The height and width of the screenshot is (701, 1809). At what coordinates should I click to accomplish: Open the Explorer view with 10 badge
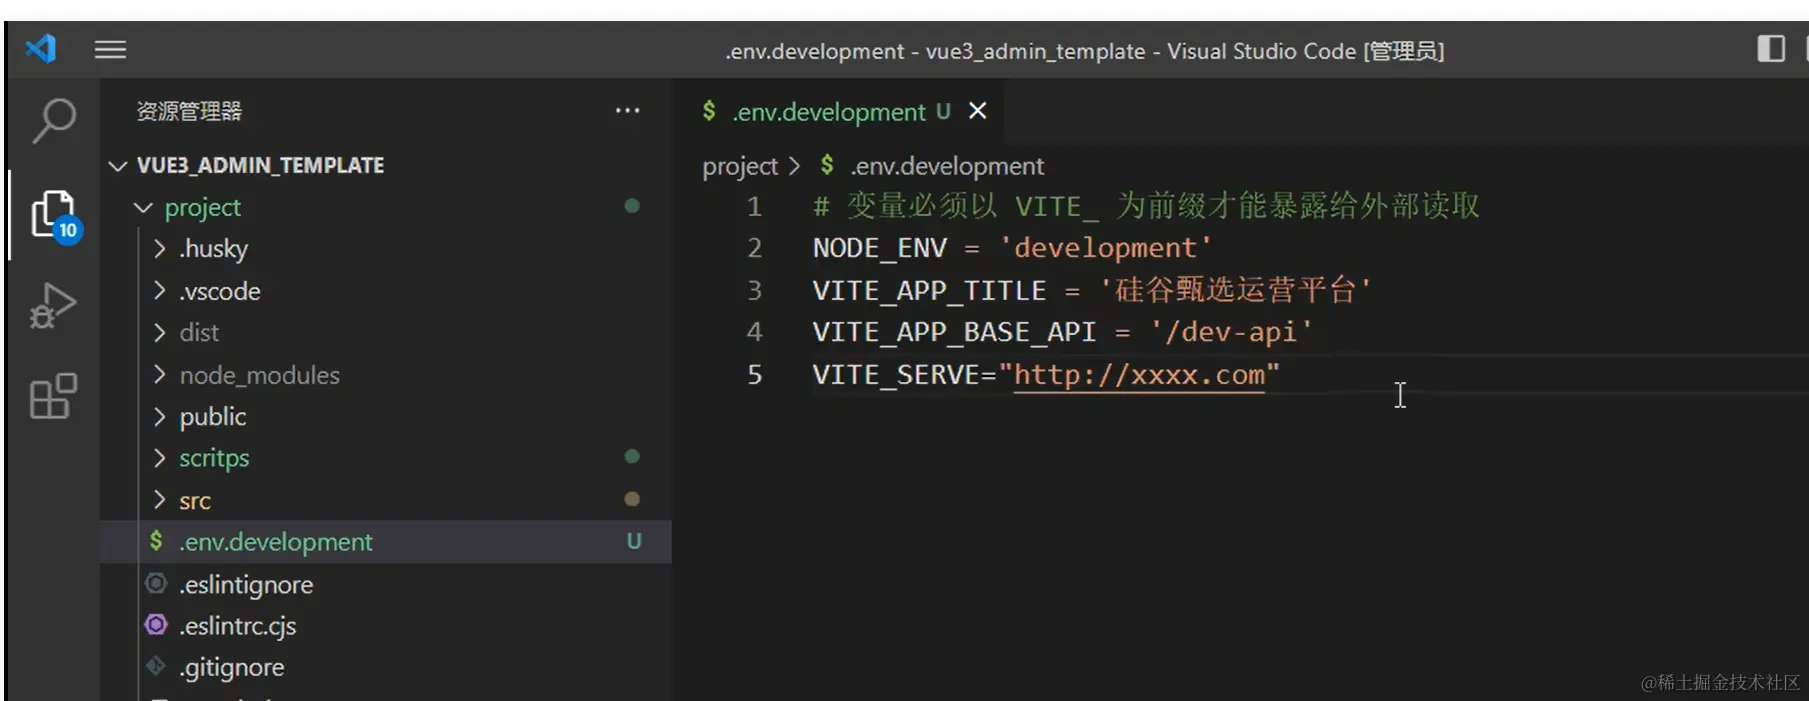(55, 217)
